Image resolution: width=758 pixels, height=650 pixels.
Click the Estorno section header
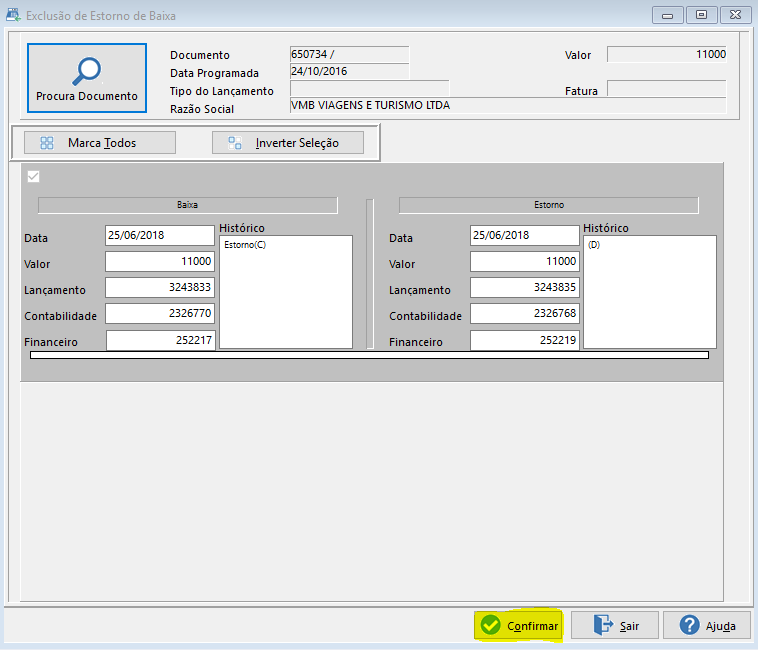point(549,205)
